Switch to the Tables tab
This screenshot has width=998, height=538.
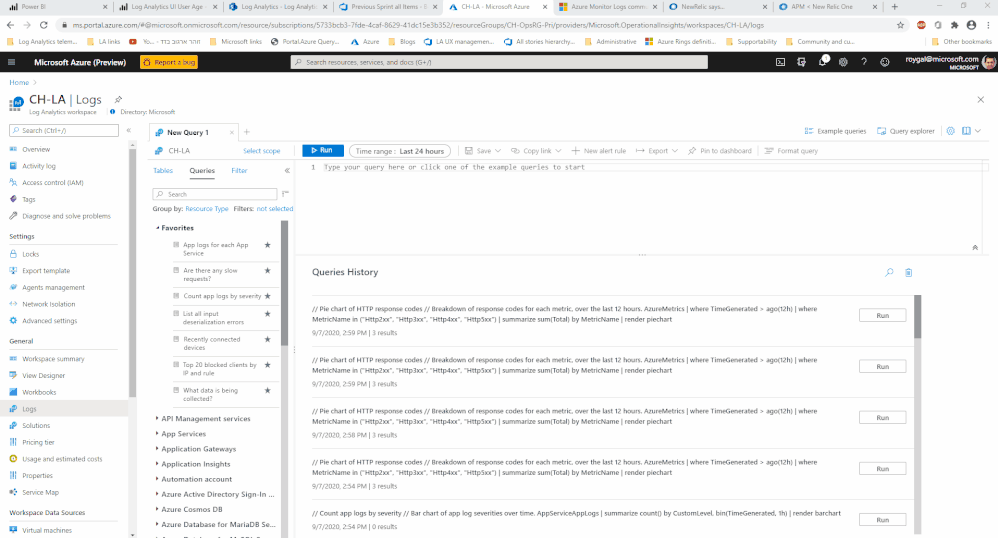point(163,171)
